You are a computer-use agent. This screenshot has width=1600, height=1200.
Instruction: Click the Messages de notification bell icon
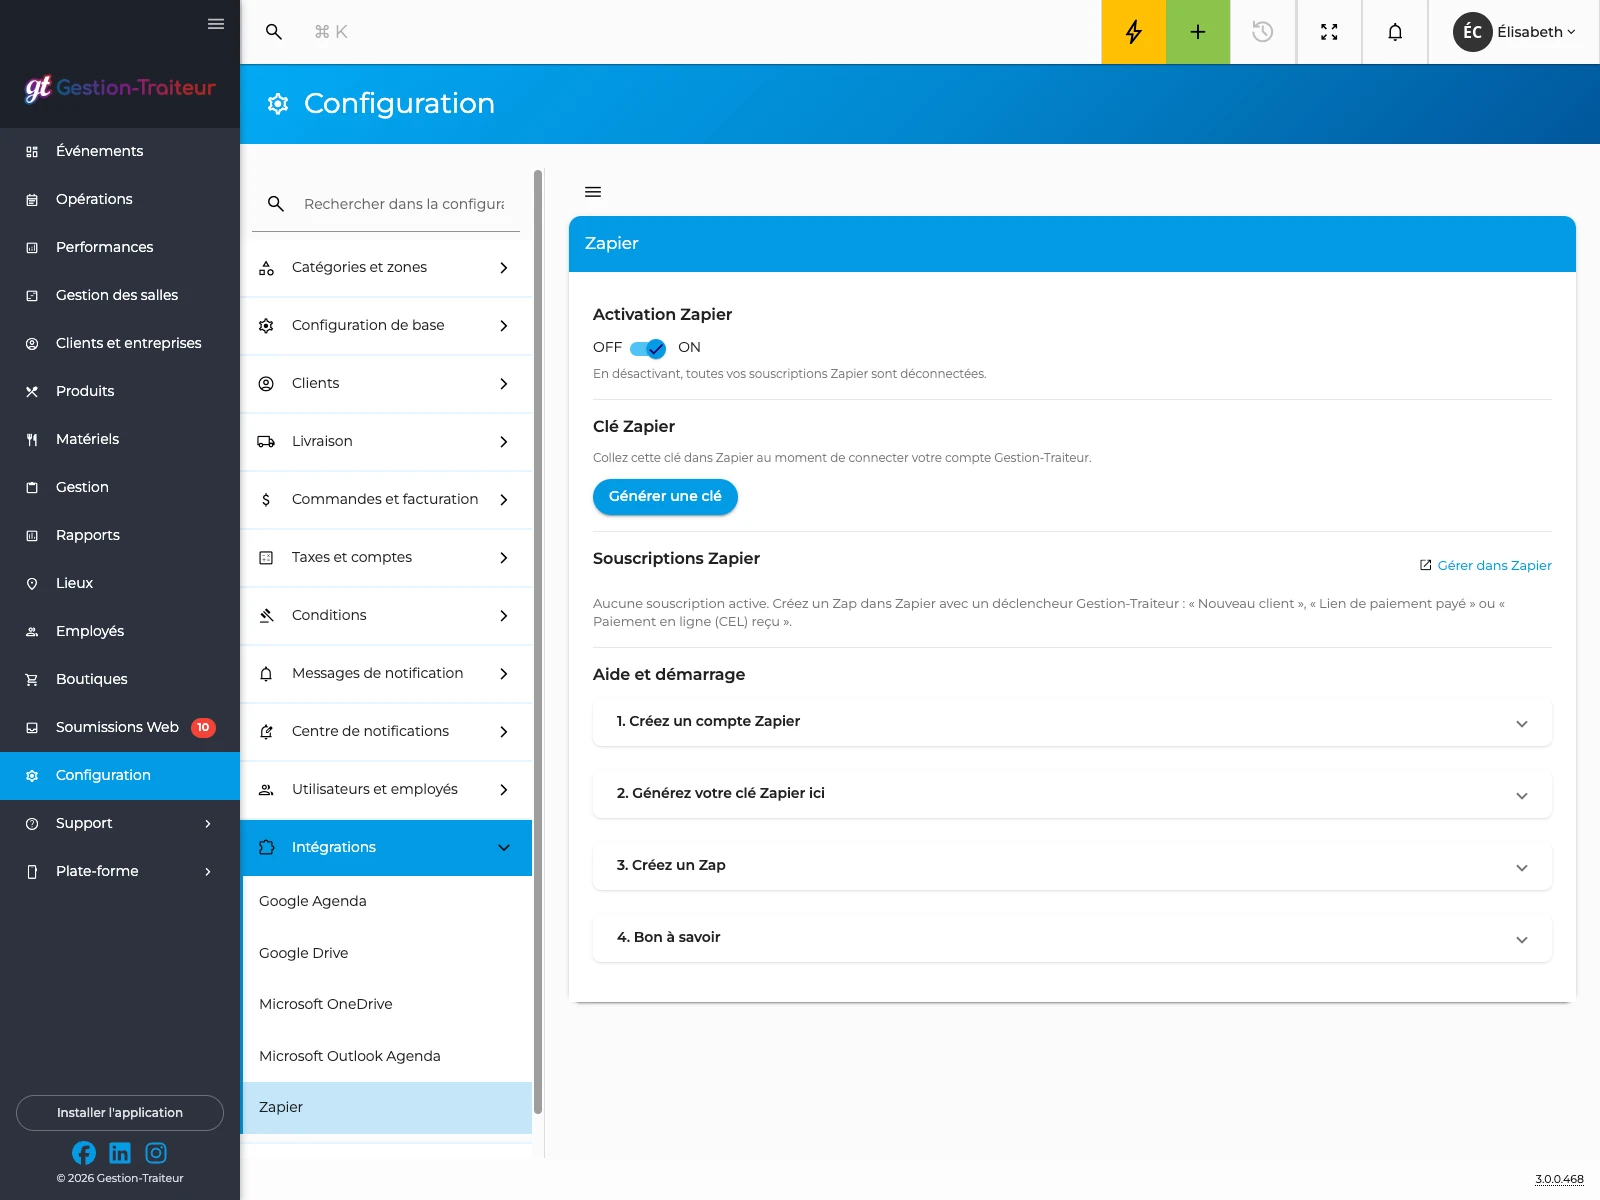266,673
